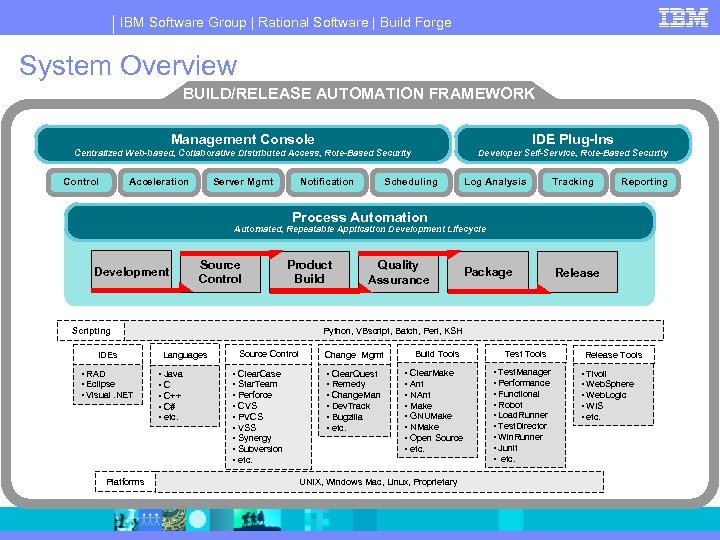Click 'Perforce' in Source Control list
The height and width of the screenshot is (540, 720).
255,395
